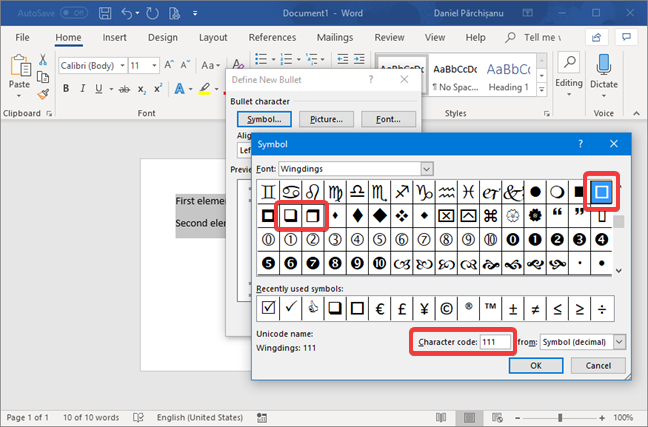Apply yellow text highlight color
Viewport: 648px width, 427px height.
(205, 88)
